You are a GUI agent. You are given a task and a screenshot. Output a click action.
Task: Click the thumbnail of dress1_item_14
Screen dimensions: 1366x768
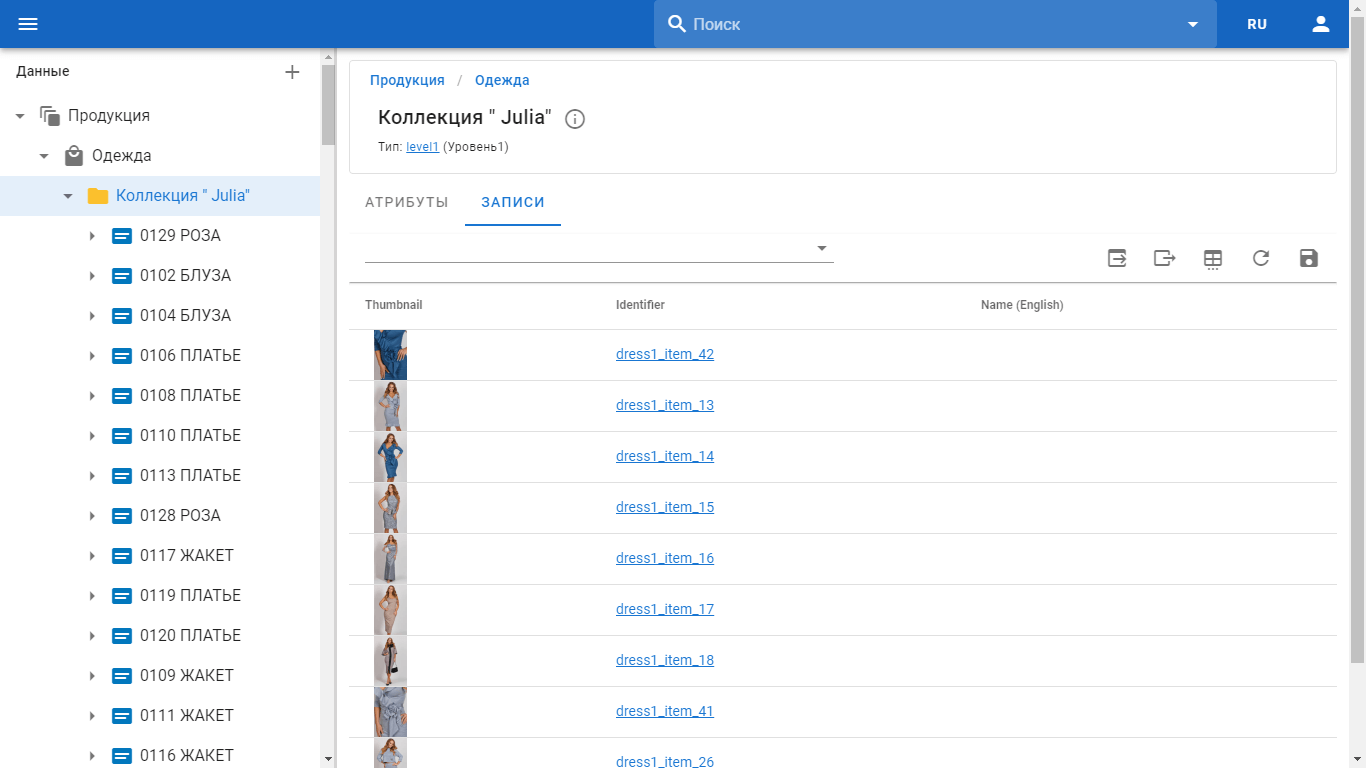coord(390,457)
